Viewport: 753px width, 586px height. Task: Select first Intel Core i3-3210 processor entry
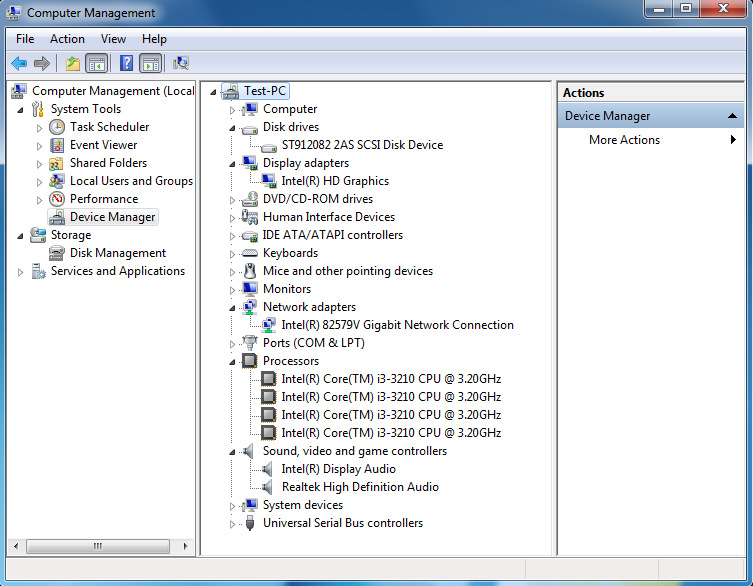(x=391, y=379)
